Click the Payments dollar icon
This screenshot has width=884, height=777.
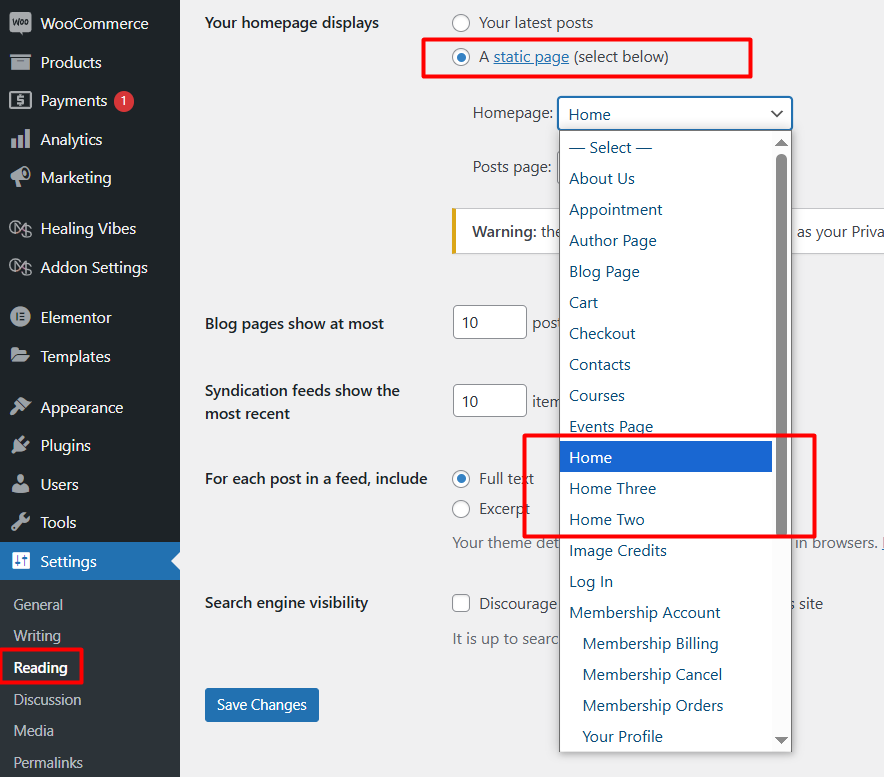coord(20,100)
